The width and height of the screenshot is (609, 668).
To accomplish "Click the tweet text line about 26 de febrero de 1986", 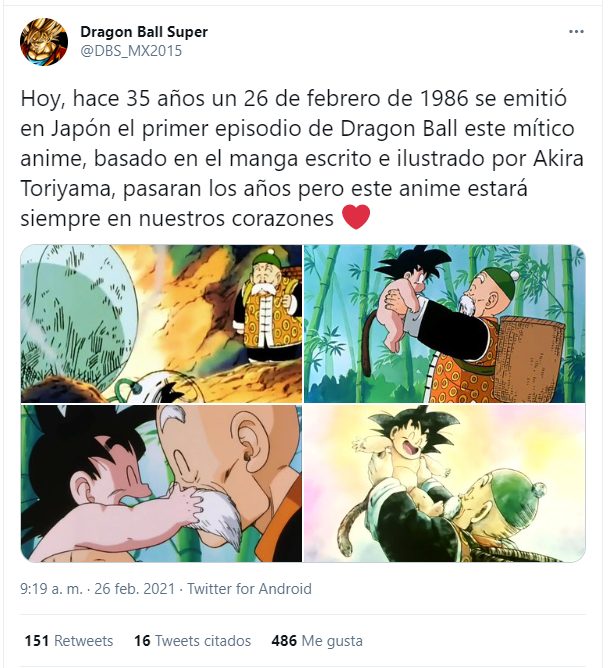I will [x=293, y=99].
